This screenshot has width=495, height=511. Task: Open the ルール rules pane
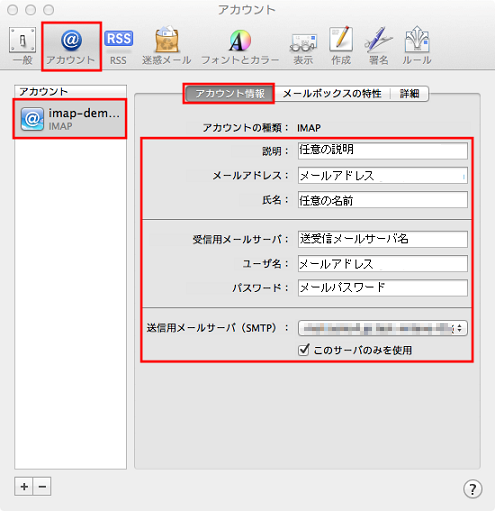point(417,46)
